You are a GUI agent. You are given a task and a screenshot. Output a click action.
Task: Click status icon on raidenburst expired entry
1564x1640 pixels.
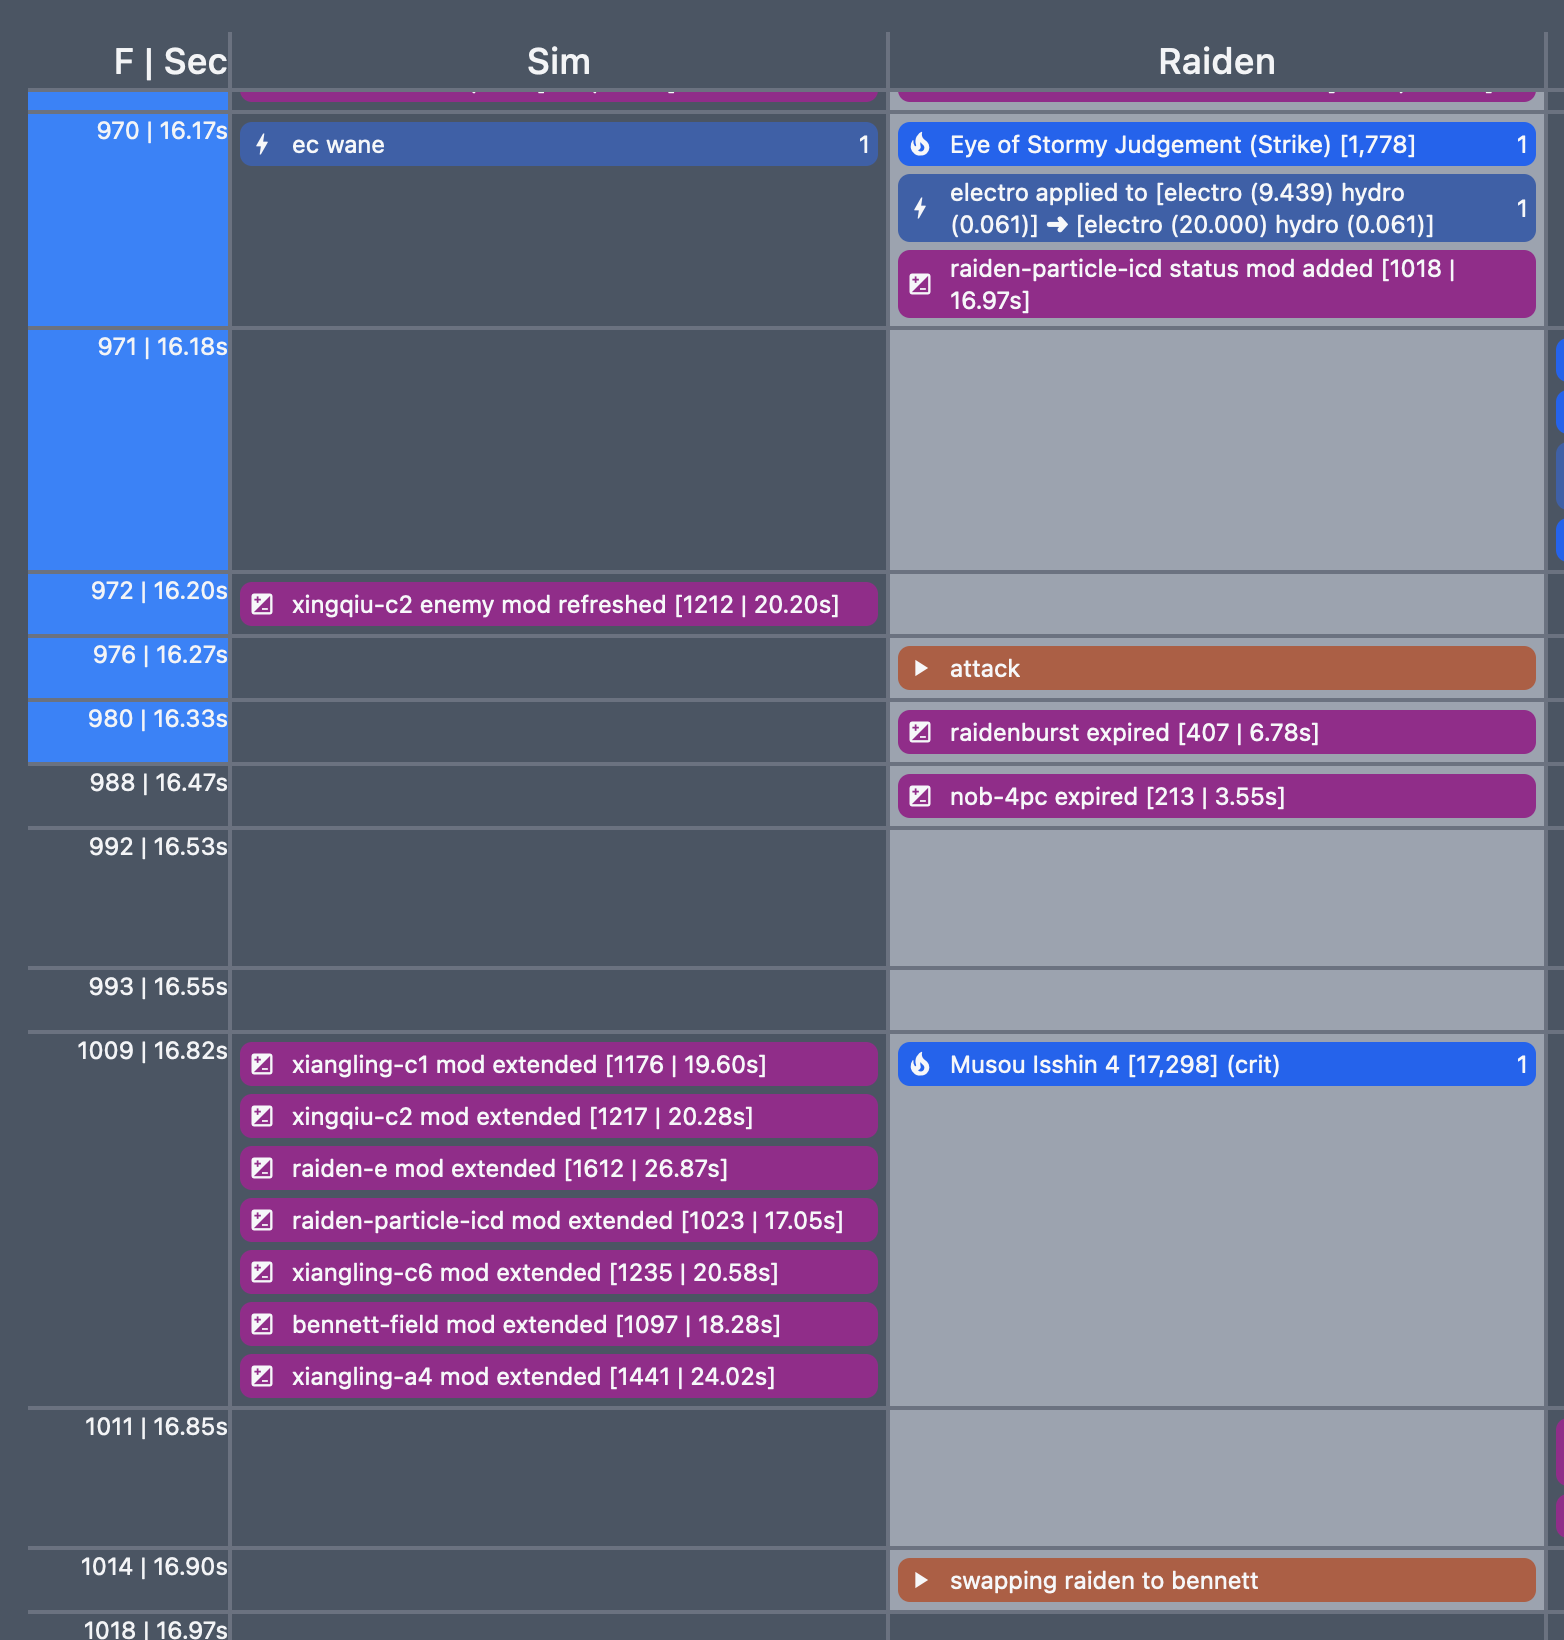click(x=920, y=733)
